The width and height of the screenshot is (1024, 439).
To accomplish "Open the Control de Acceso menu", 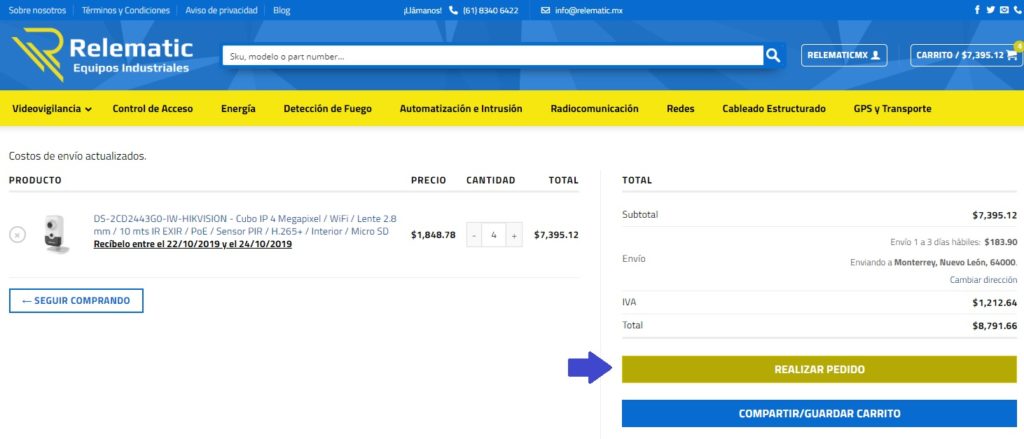I will coord(152,108).
